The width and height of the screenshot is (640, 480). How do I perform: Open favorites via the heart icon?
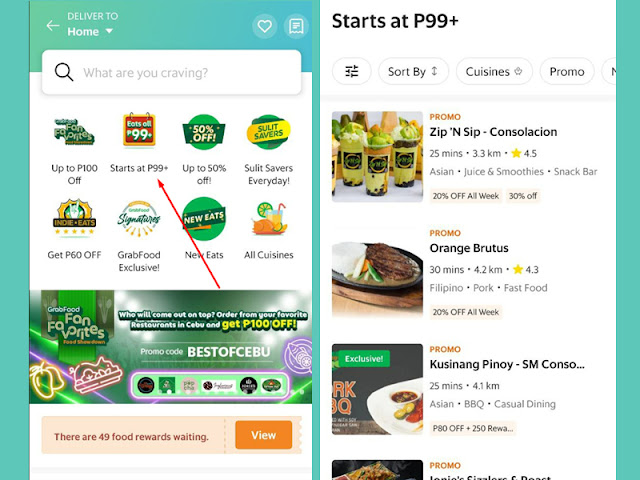tap(264, 27)
